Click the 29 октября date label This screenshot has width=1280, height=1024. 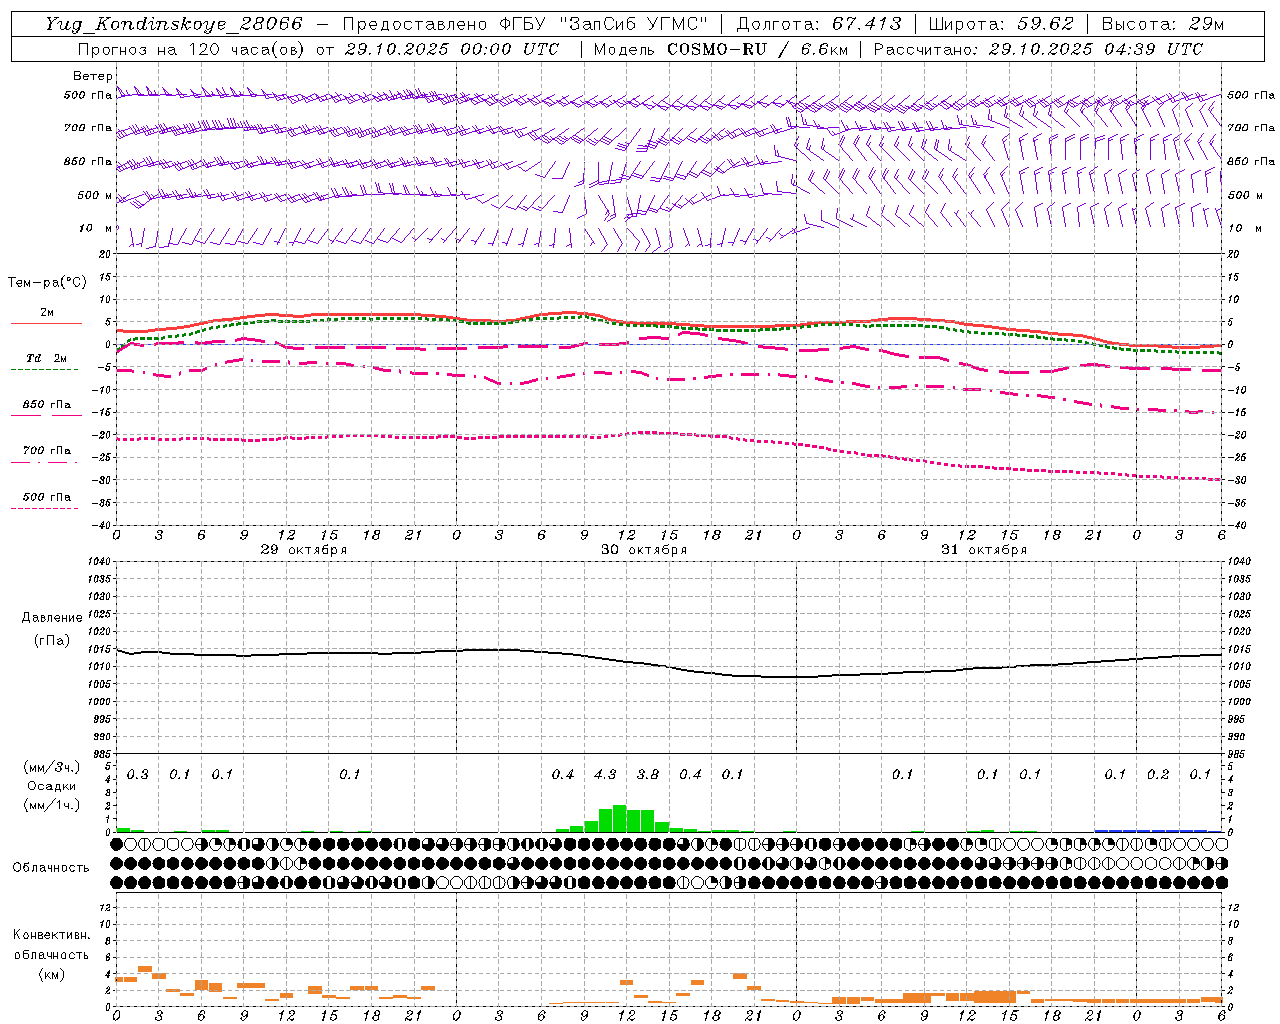coord(304,550)
